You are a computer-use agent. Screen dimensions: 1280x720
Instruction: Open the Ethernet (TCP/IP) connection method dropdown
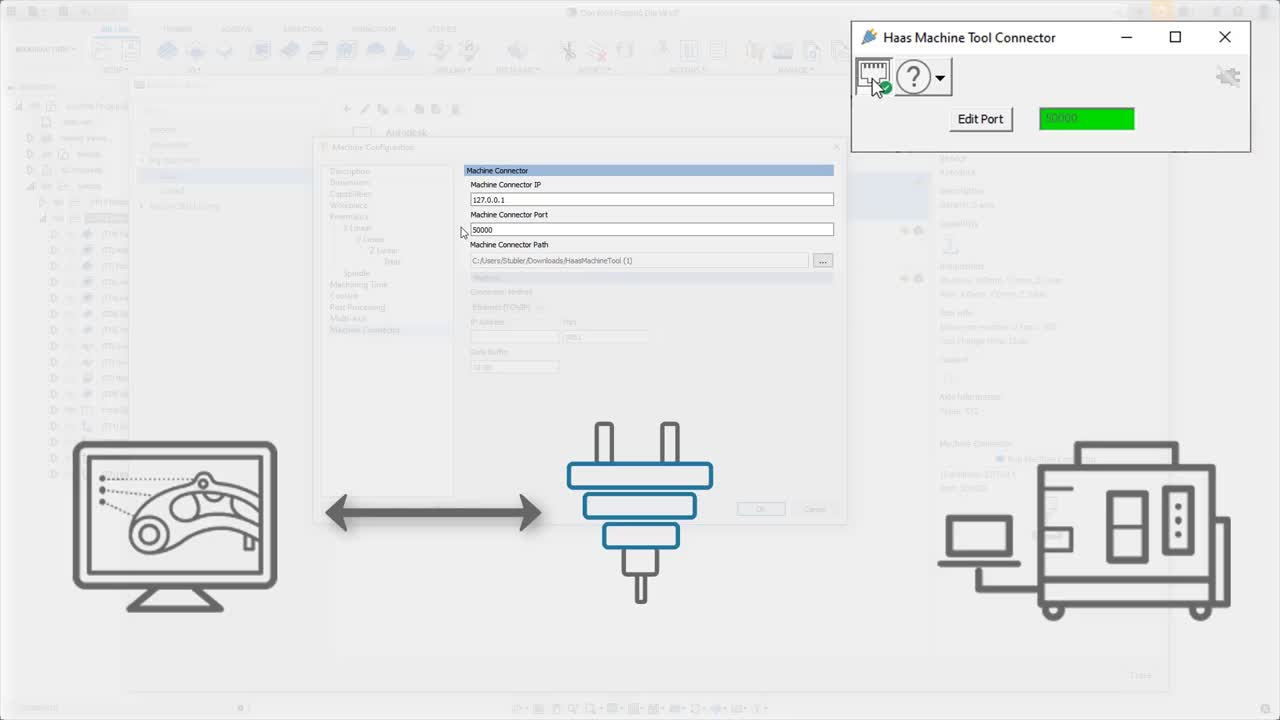click(509, 307)
